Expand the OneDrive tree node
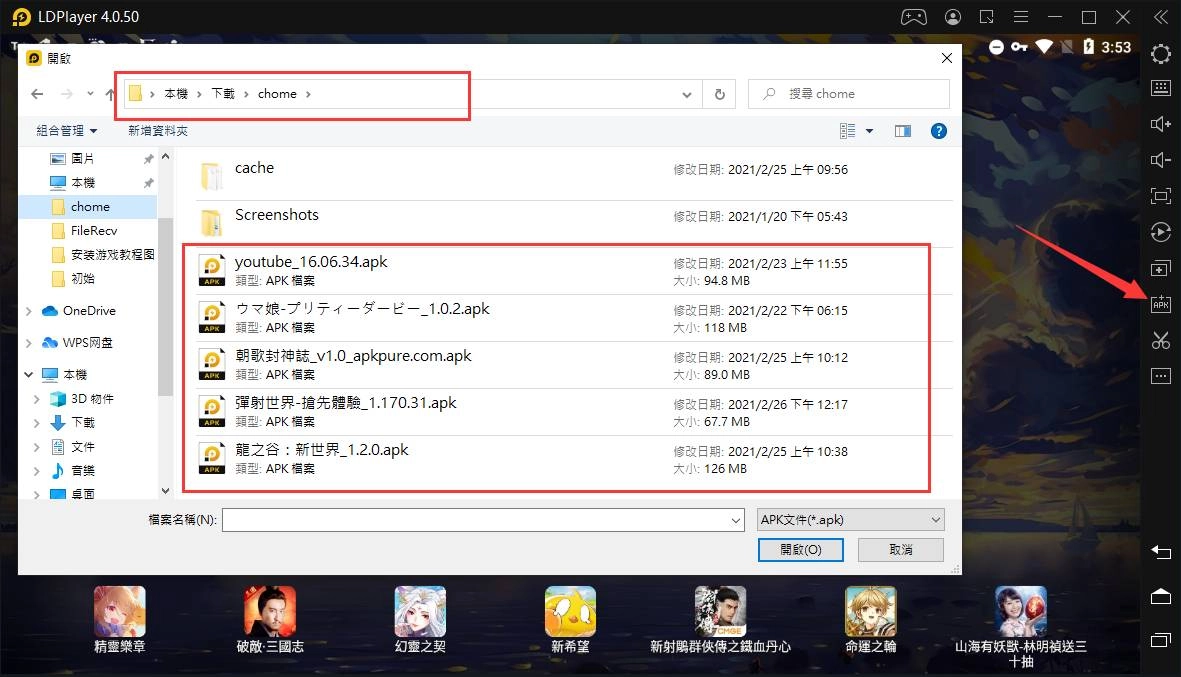 (29, 311)
